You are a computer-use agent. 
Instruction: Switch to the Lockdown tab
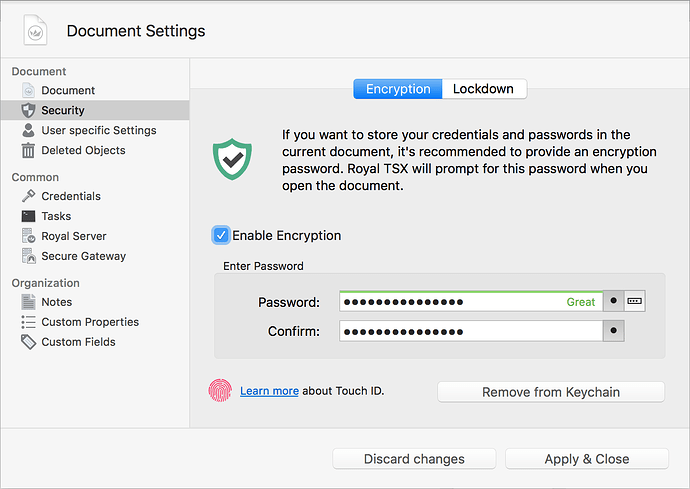click(483, 89)
